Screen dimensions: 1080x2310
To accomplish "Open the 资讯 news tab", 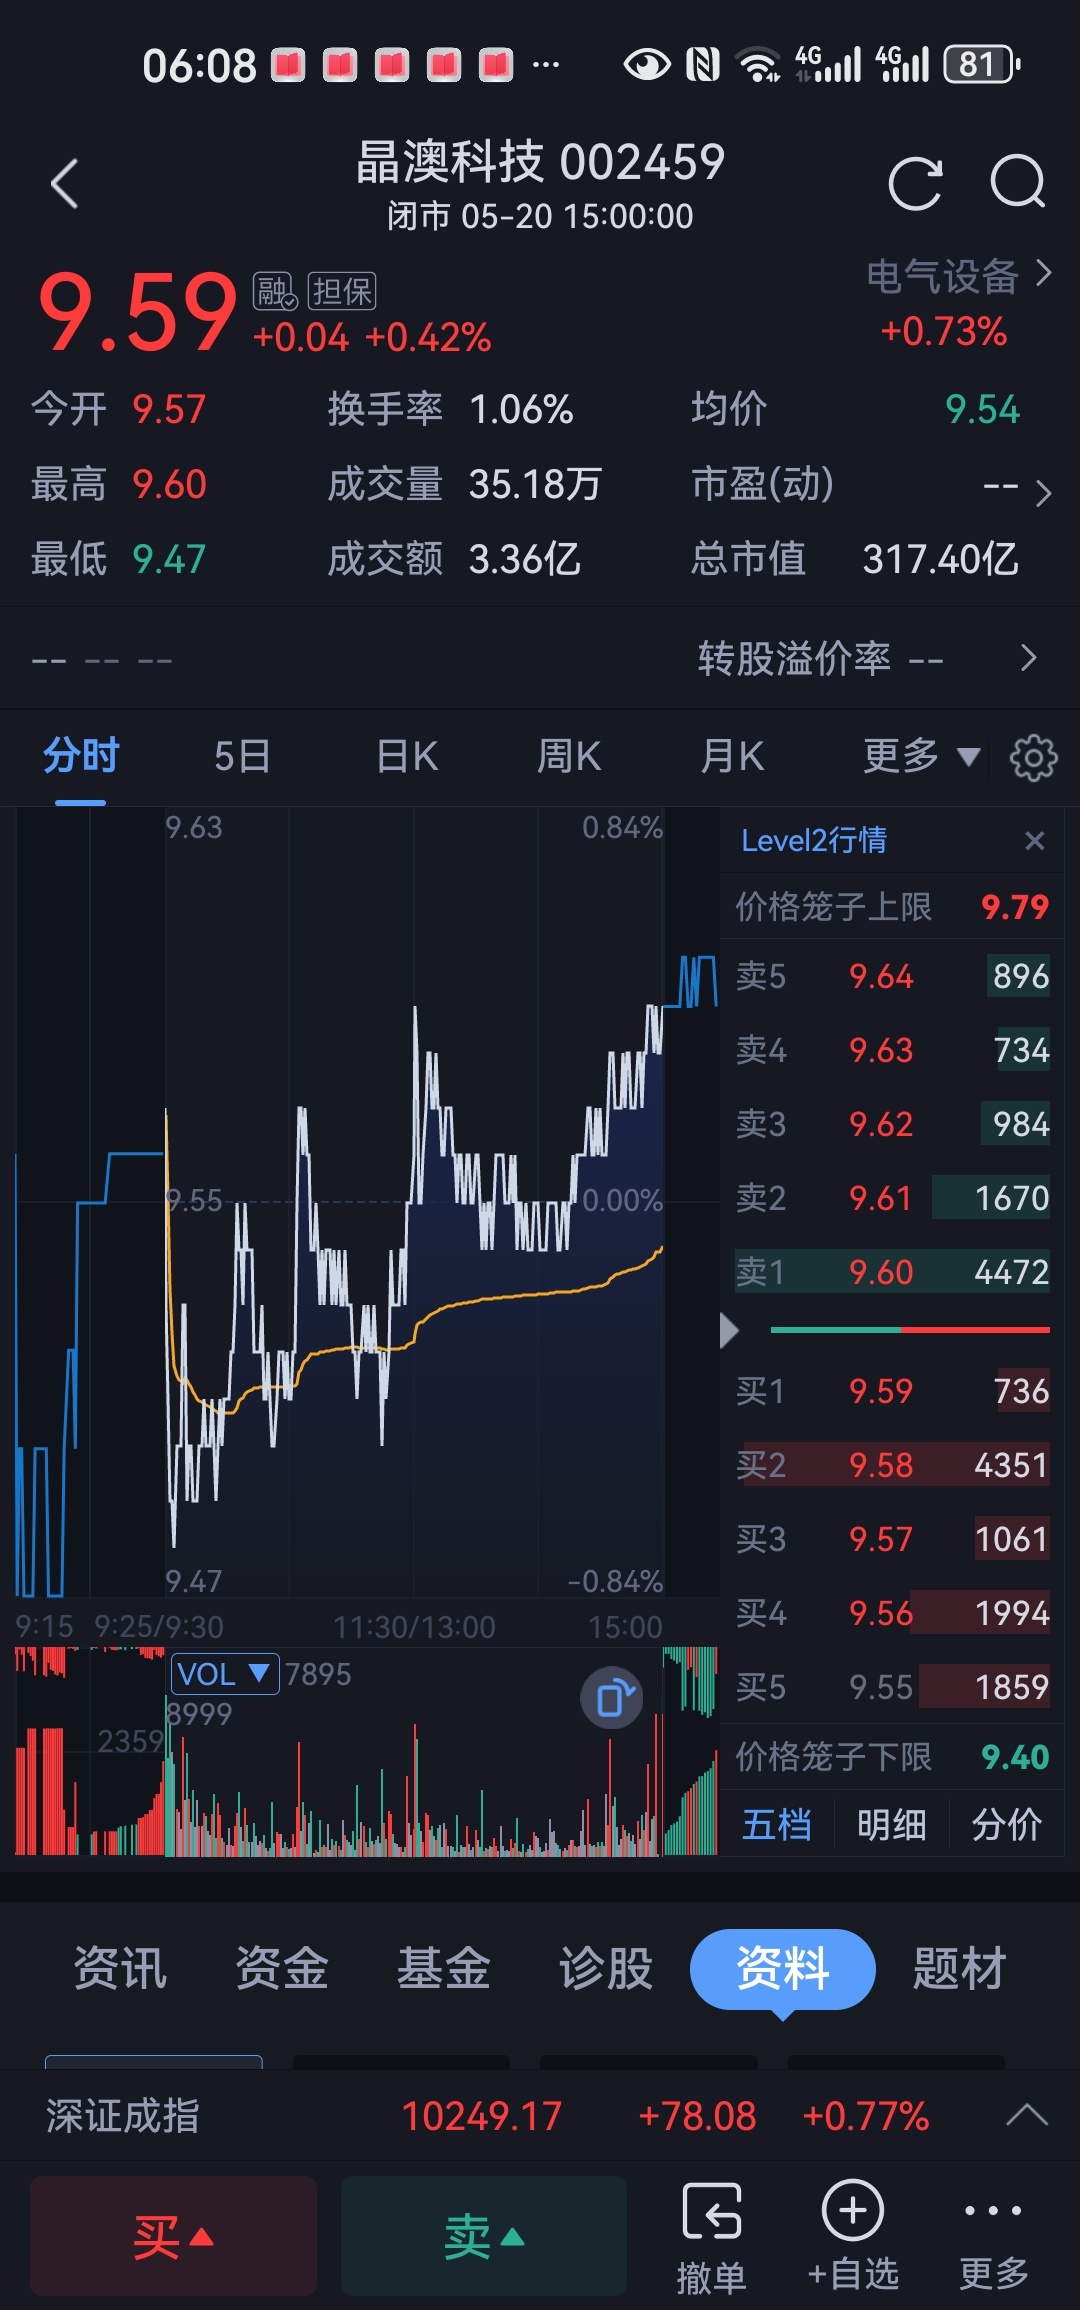I will click(x=120, y=1968).
